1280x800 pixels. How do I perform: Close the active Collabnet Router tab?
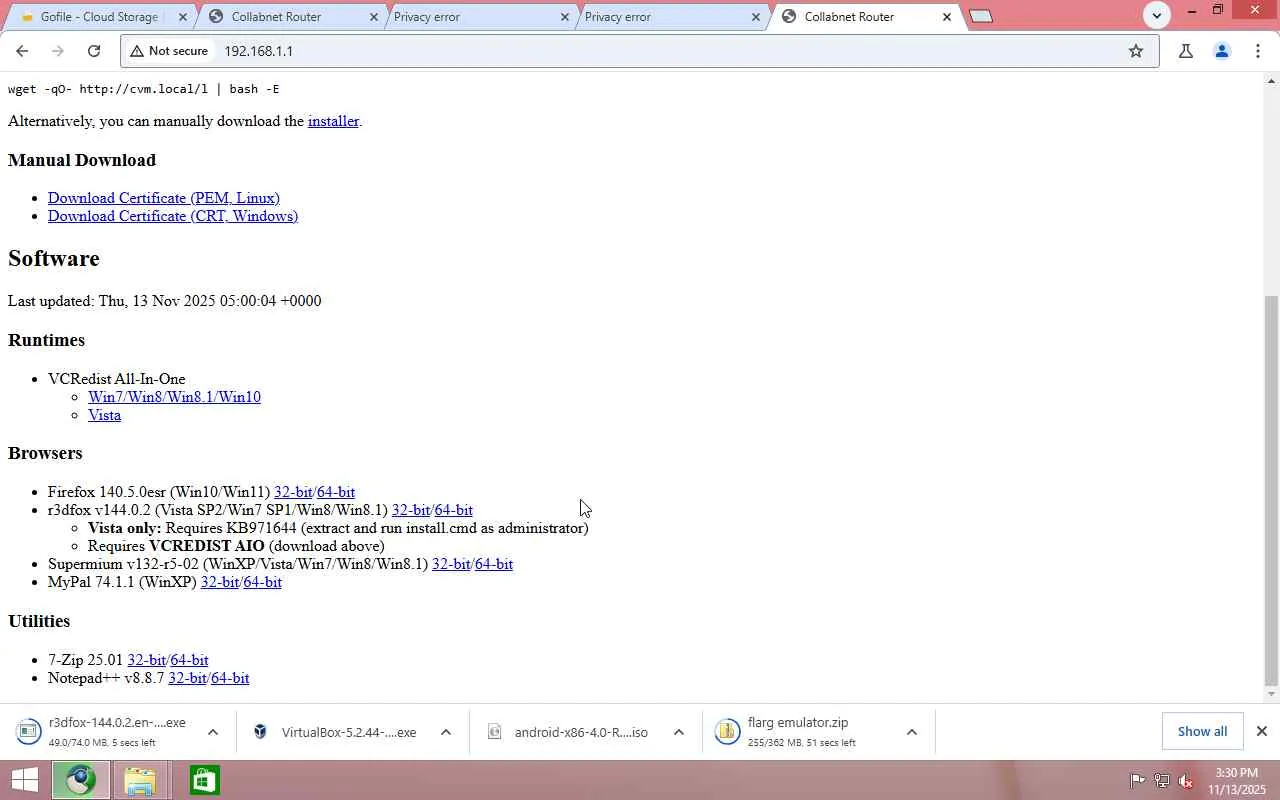pyautogui.click(x=947, y=17)
